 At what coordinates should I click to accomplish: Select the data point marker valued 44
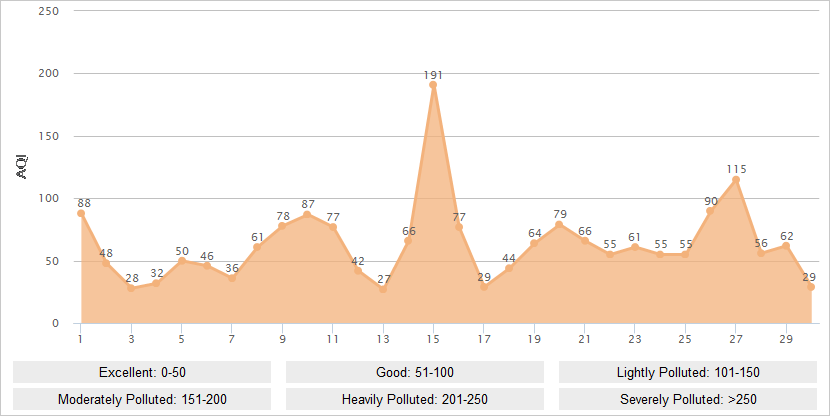[509, 268]
